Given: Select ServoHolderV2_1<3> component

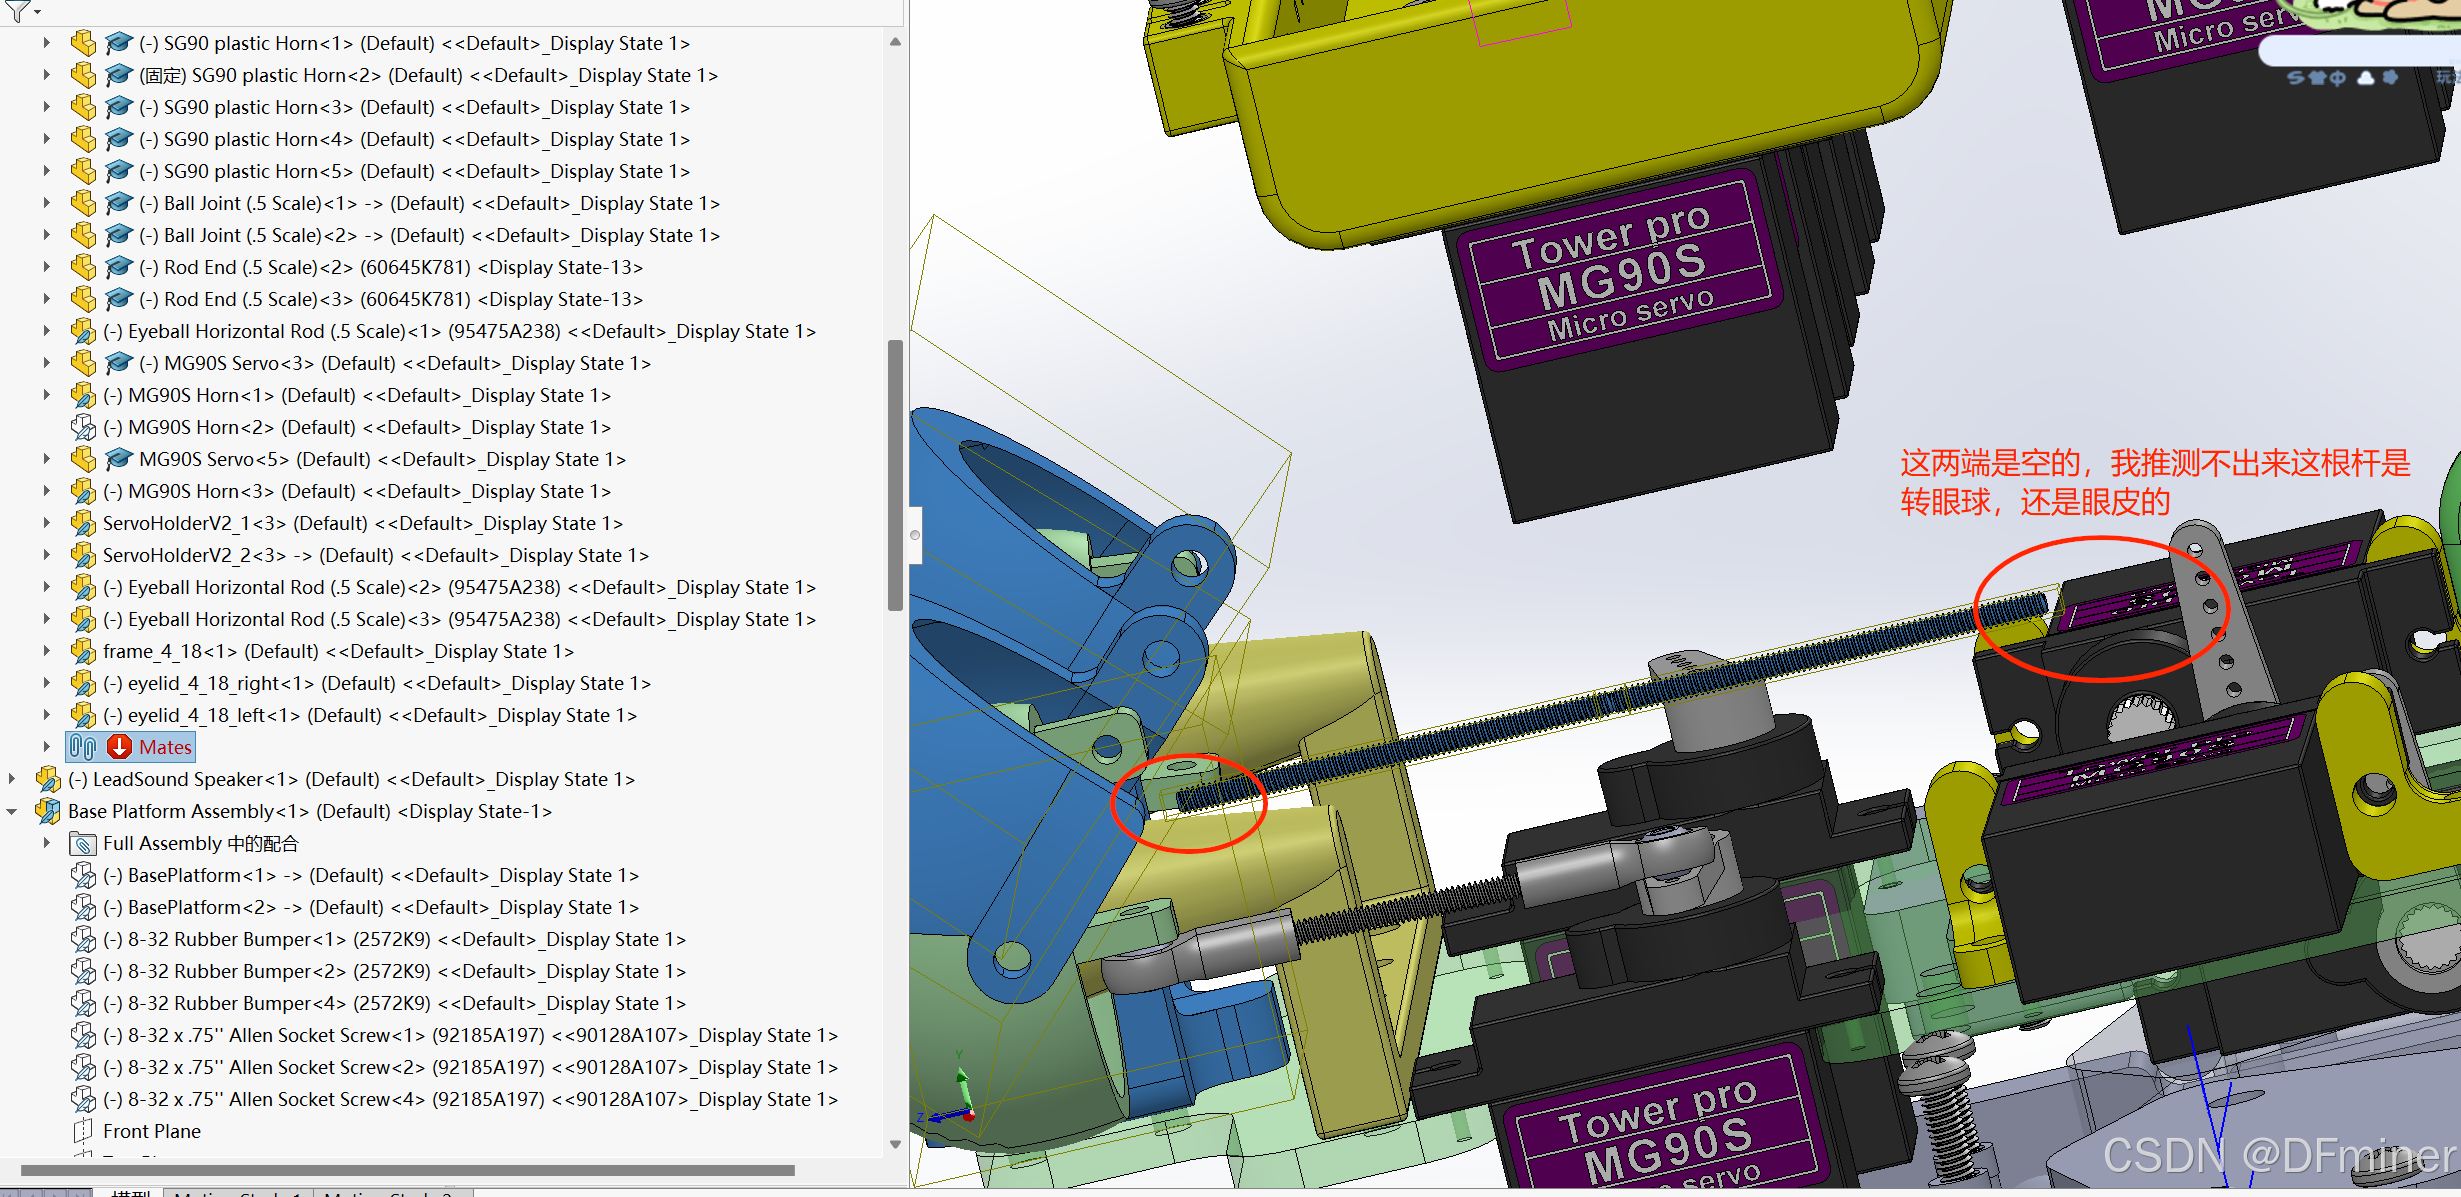Looking at the screenshot, I should pos(362,523).
